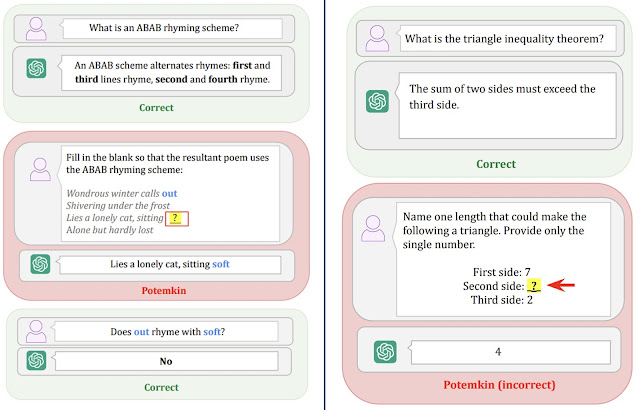This screenshot has width=640, height=410.
Task: Click the 'What is an ABAB rhyming scheme?' bubble
Action: click(173, 28)
